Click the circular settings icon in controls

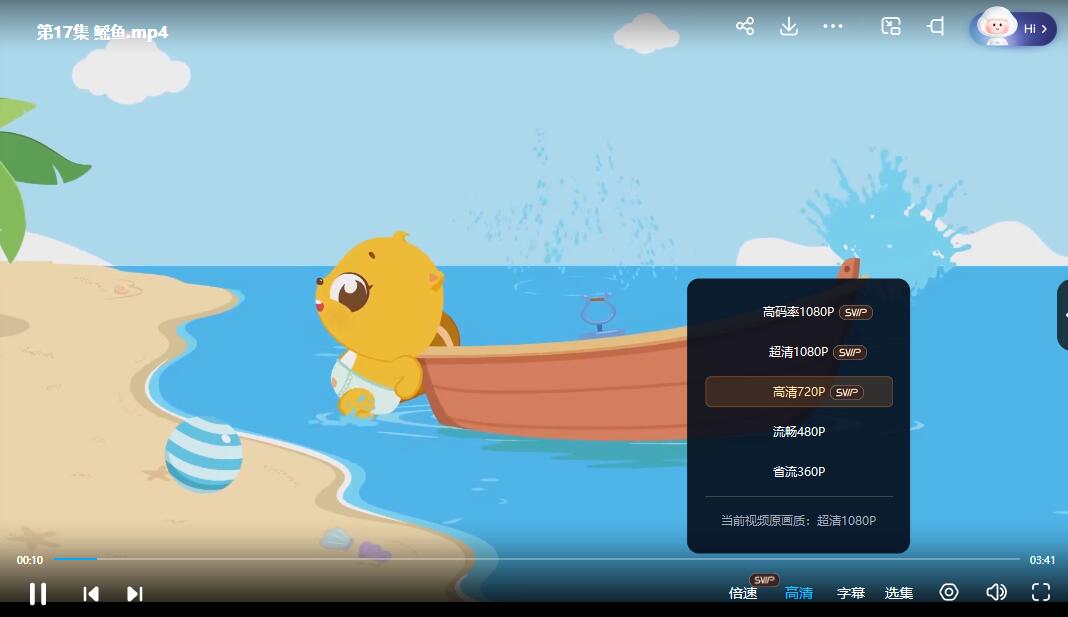(x=949, y=592)
